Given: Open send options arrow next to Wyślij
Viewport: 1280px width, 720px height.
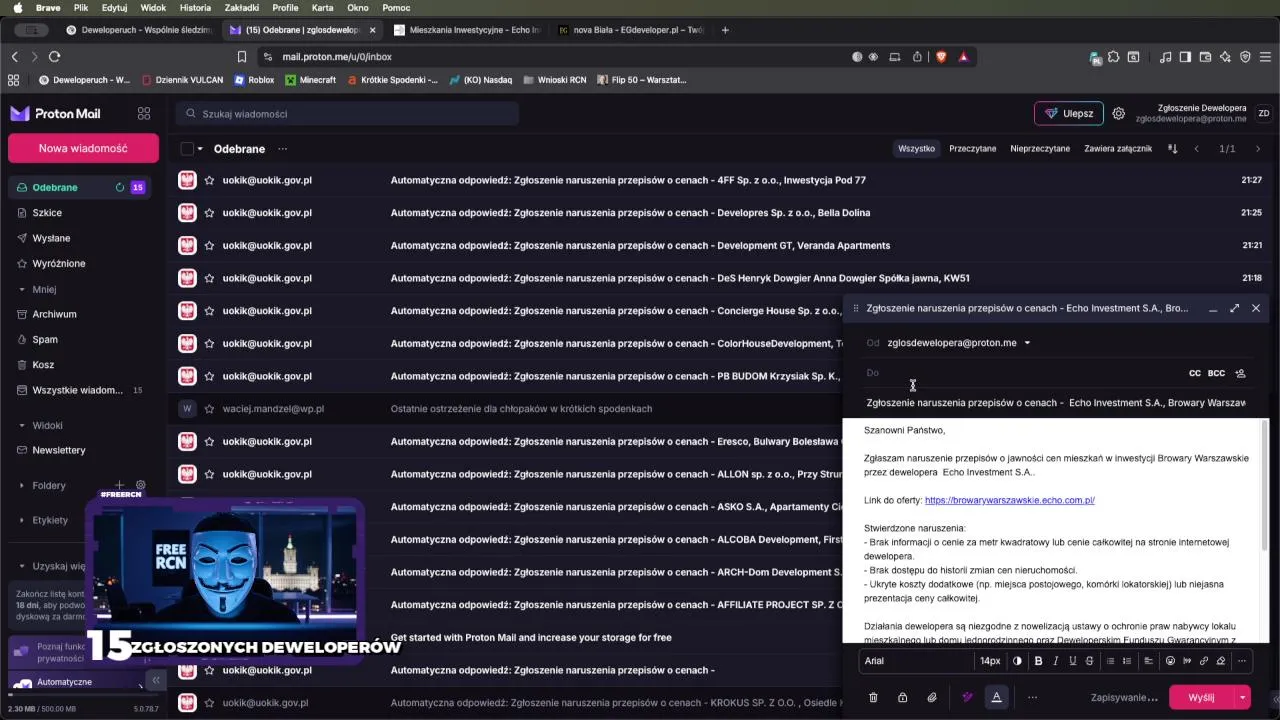Looking at the screenshot, I should [1243, 698].
